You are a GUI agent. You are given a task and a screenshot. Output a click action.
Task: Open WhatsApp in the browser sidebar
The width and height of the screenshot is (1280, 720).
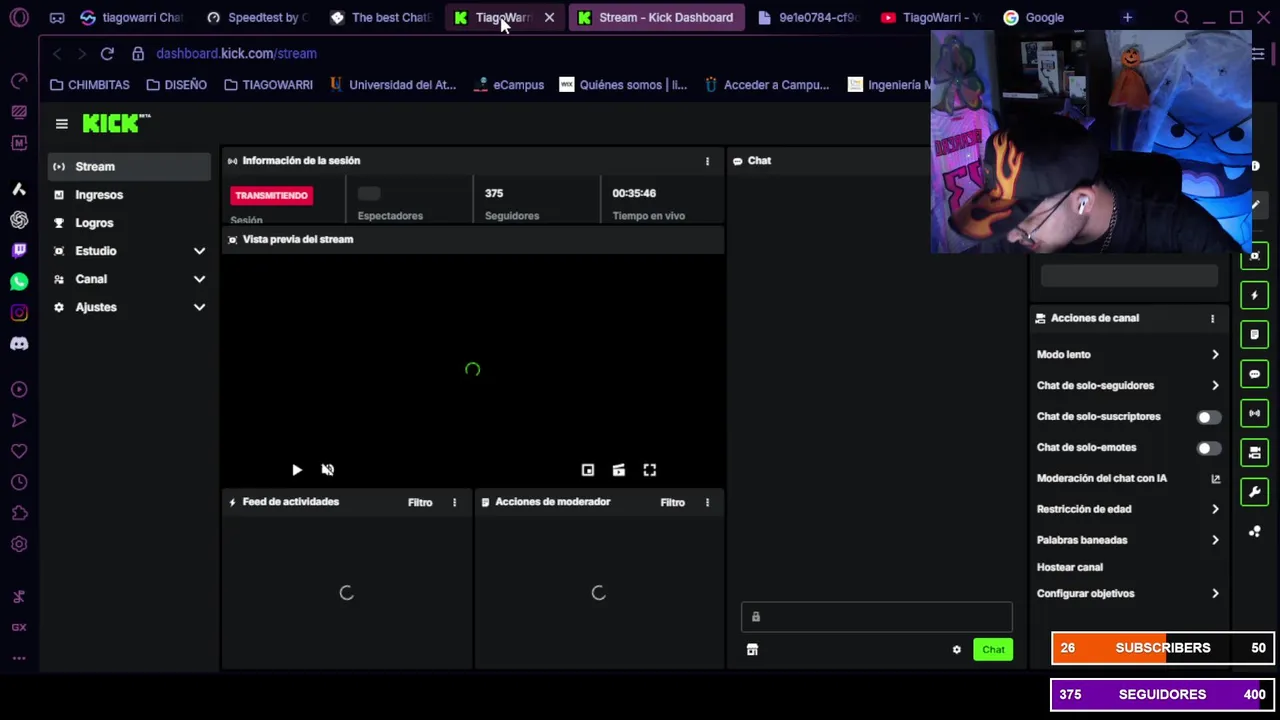click(19, 282)
